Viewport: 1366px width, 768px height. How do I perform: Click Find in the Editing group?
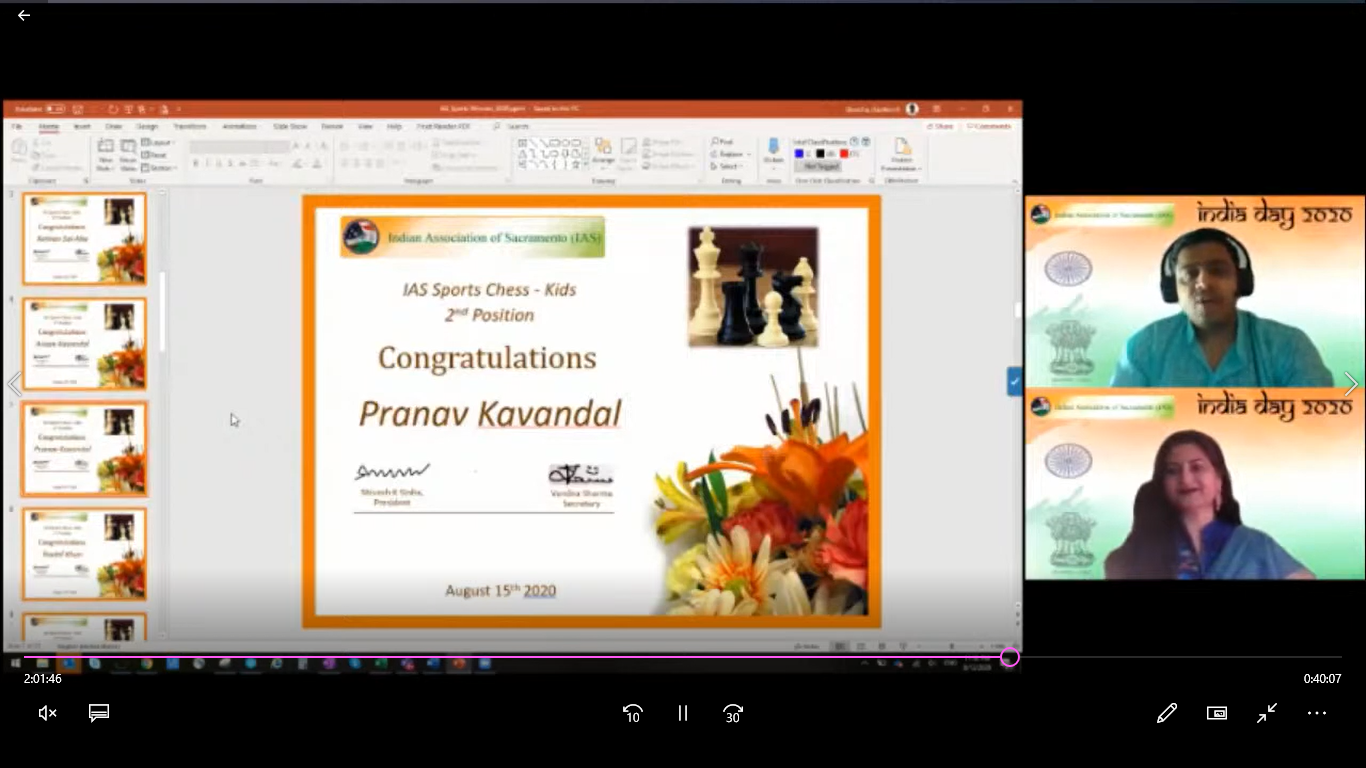click(722, 143)
